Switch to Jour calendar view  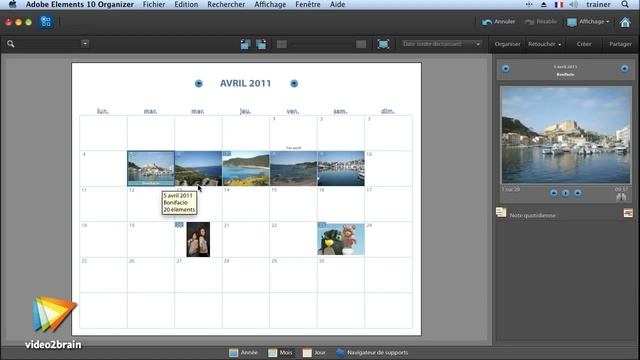(x=314, y=353)
